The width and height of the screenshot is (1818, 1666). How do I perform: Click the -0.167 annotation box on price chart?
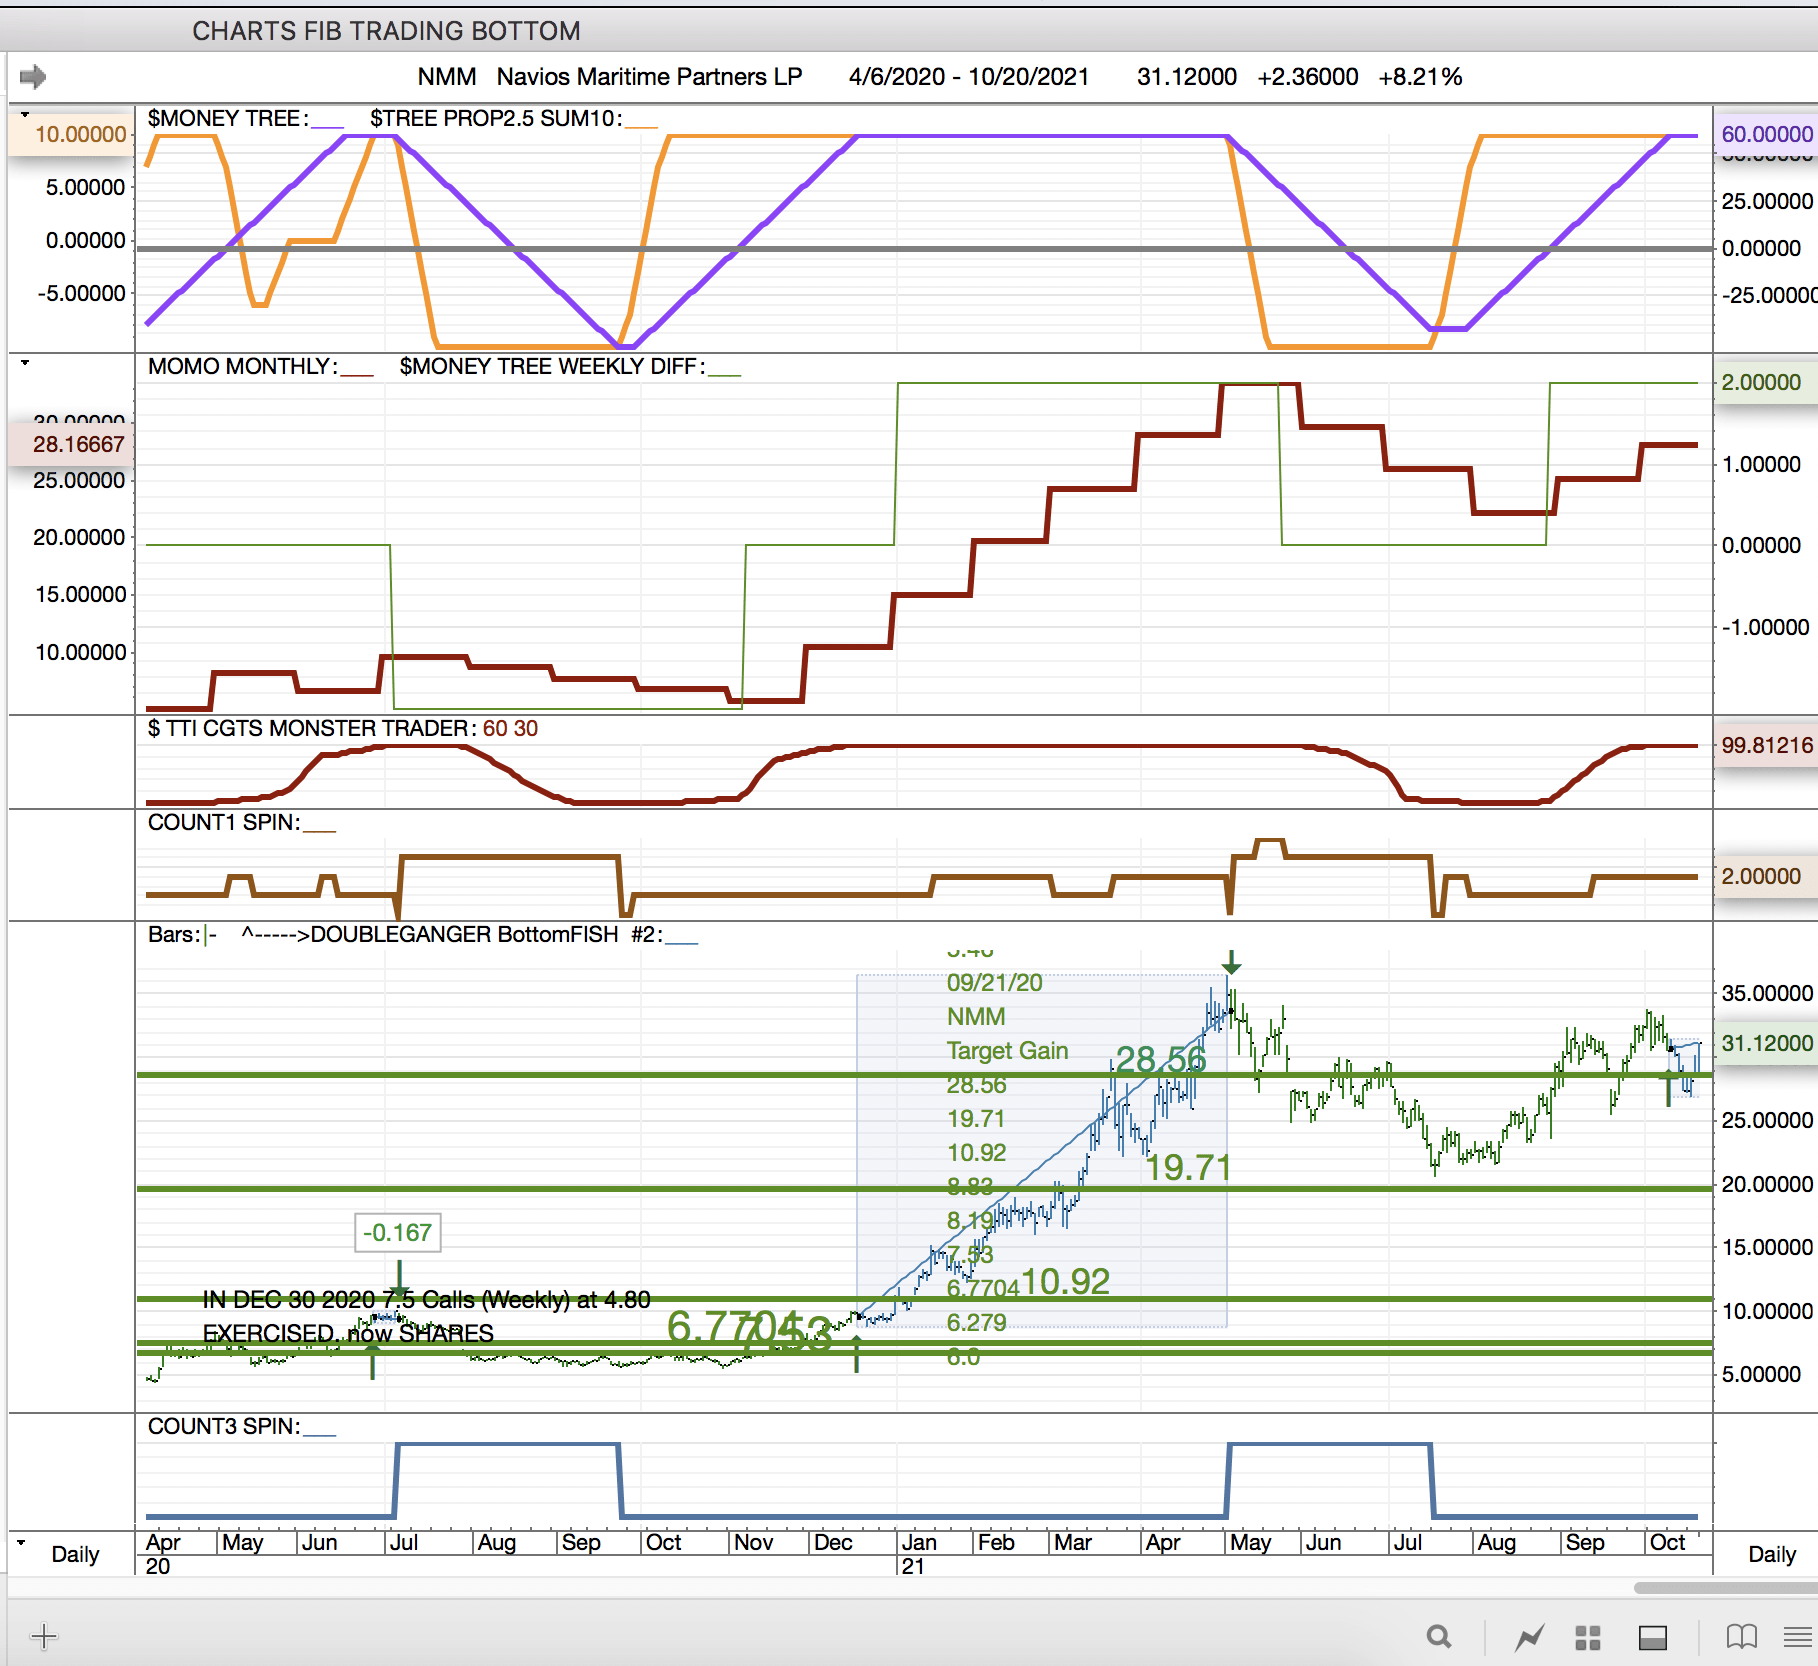tap(397, 1233)
